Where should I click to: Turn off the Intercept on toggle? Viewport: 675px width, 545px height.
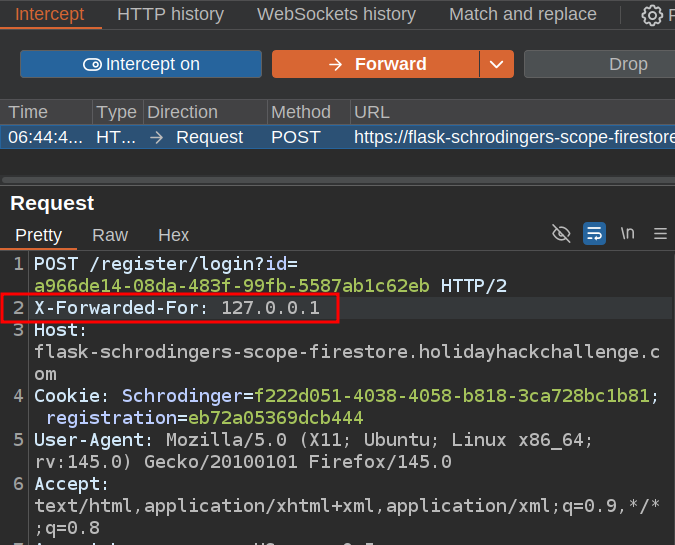click(x=141, y=64)
